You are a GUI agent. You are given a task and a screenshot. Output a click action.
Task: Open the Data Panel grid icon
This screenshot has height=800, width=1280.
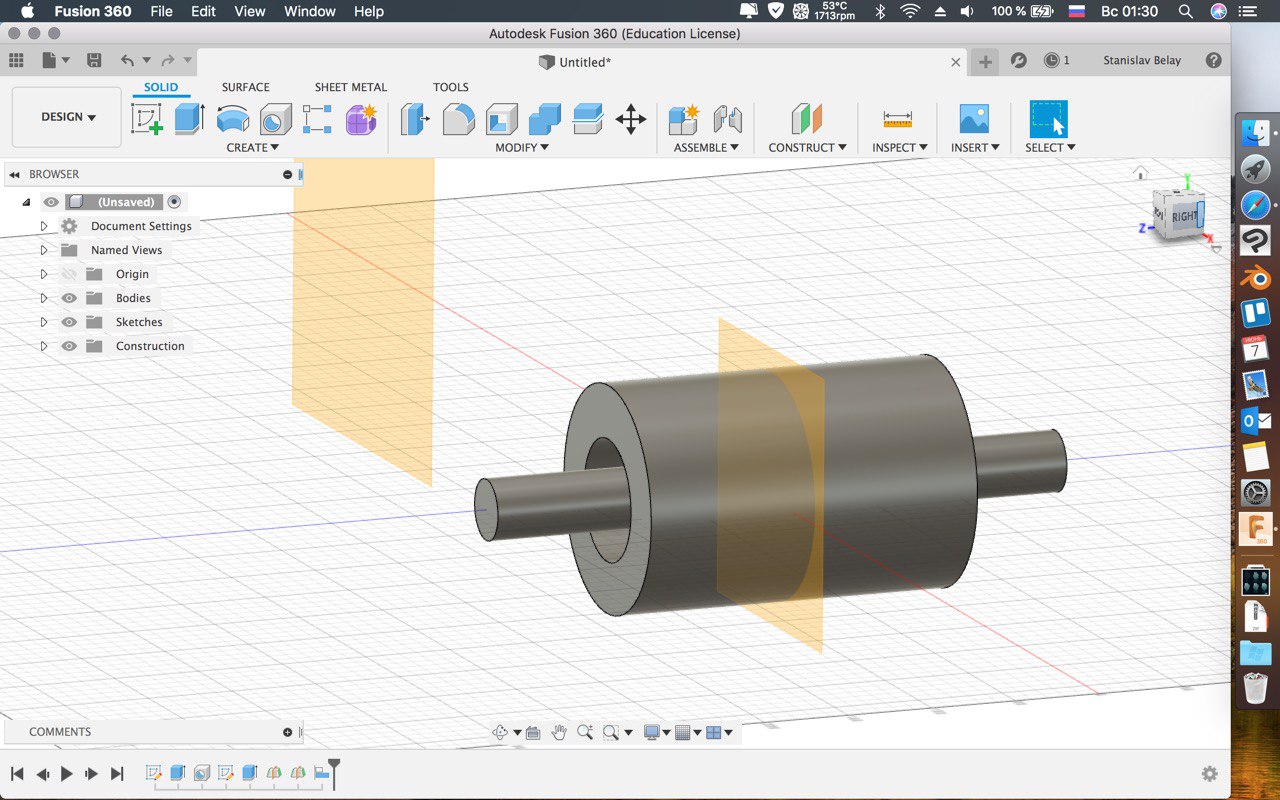coord(16,61)
